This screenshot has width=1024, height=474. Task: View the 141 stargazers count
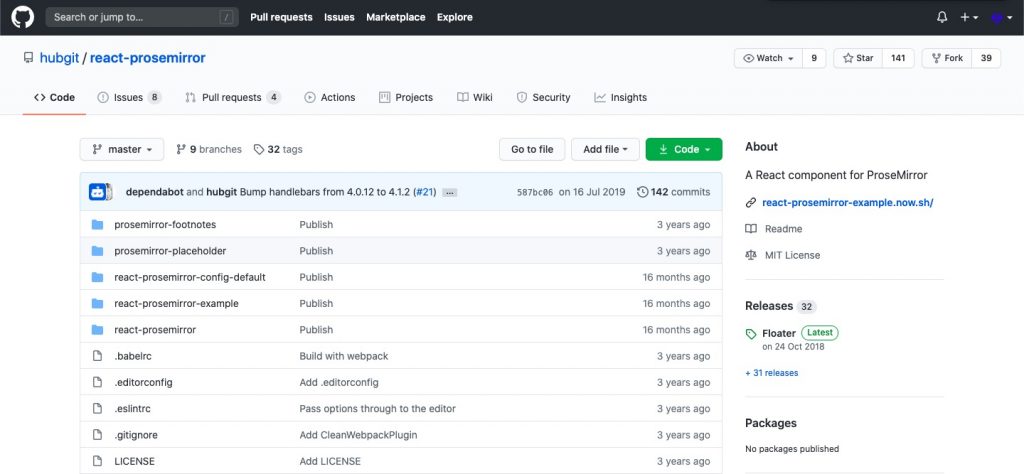pos(898,58)
